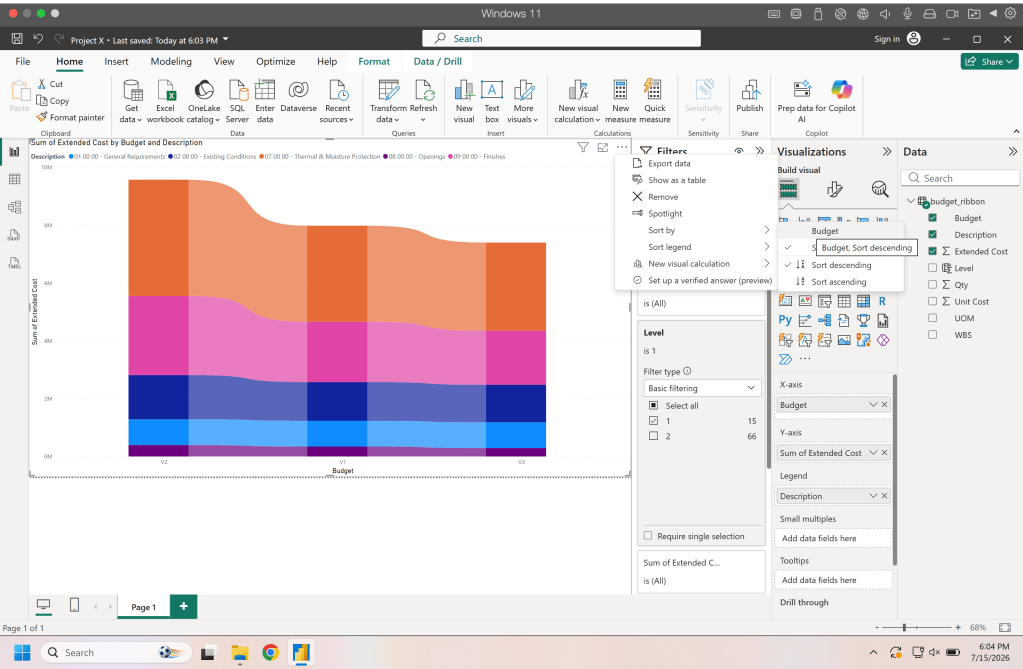1023x669 pixels.
Task: Check the UOM field
Action: [x=932, y=318]
